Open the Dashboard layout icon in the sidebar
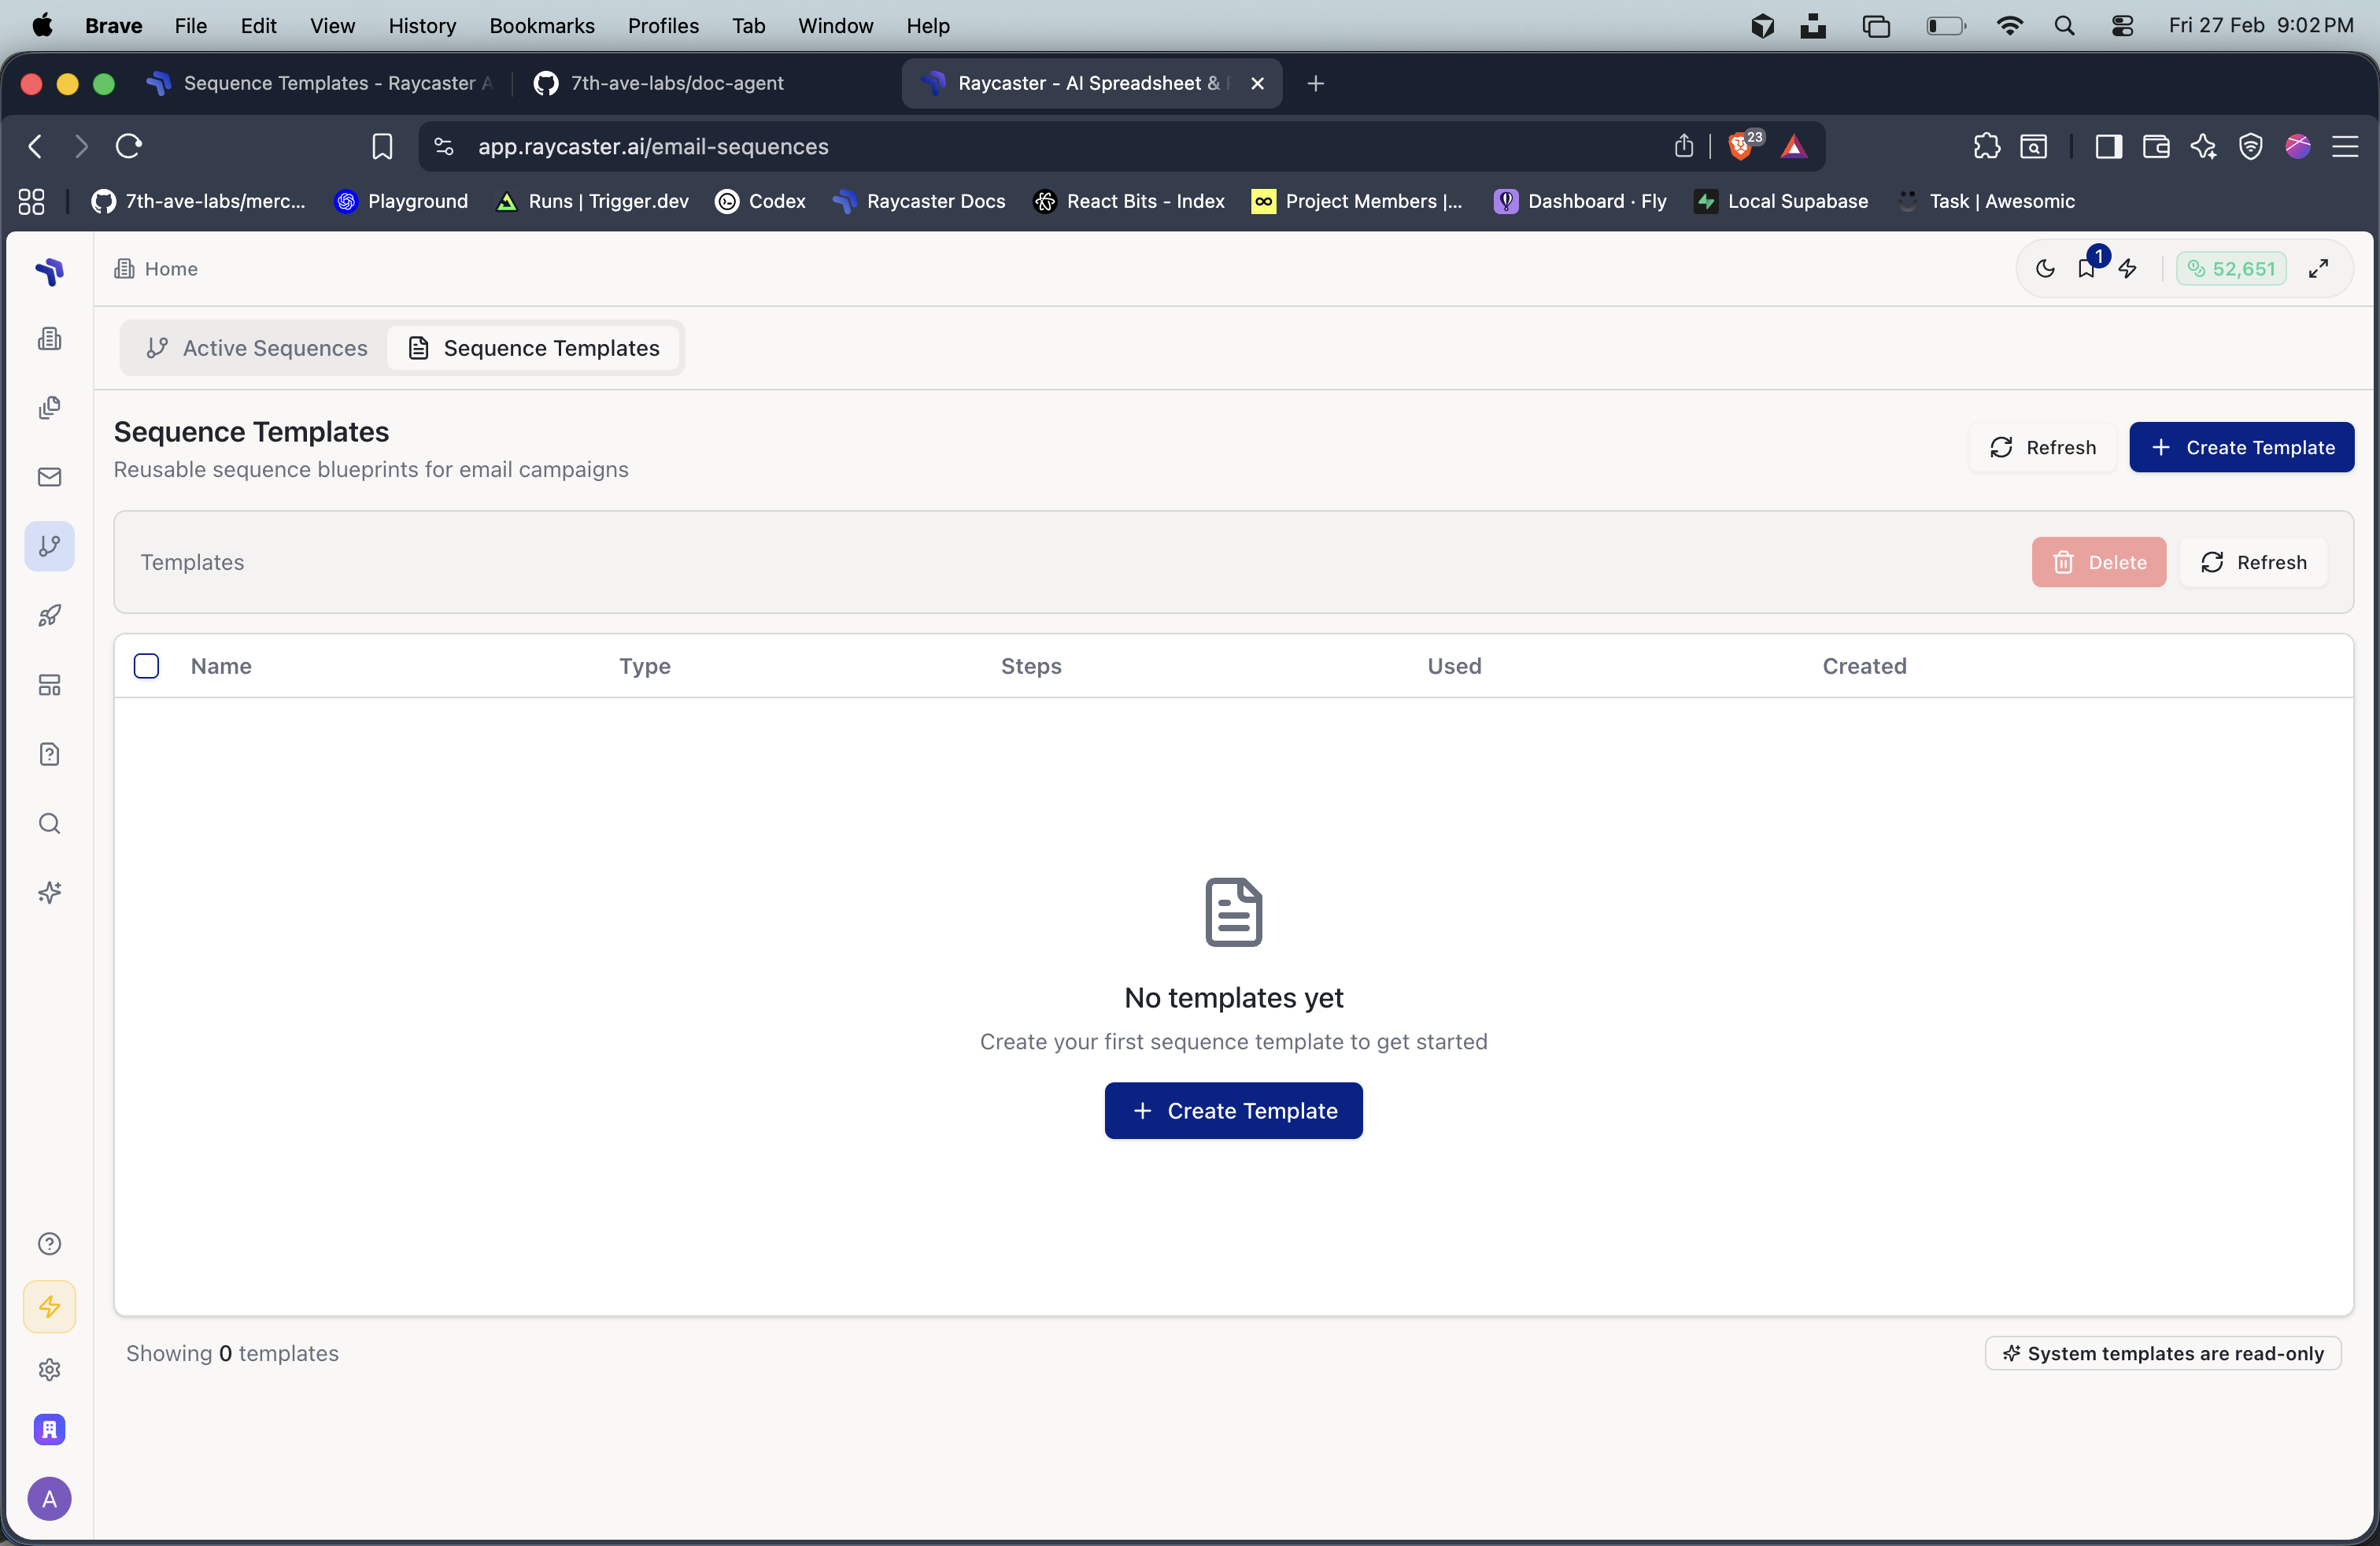 click(49, 685)
